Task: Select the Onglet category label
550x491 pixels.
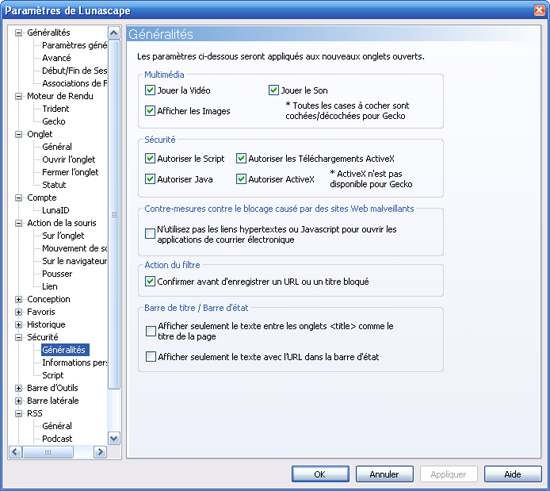Action: click(40, 134)
